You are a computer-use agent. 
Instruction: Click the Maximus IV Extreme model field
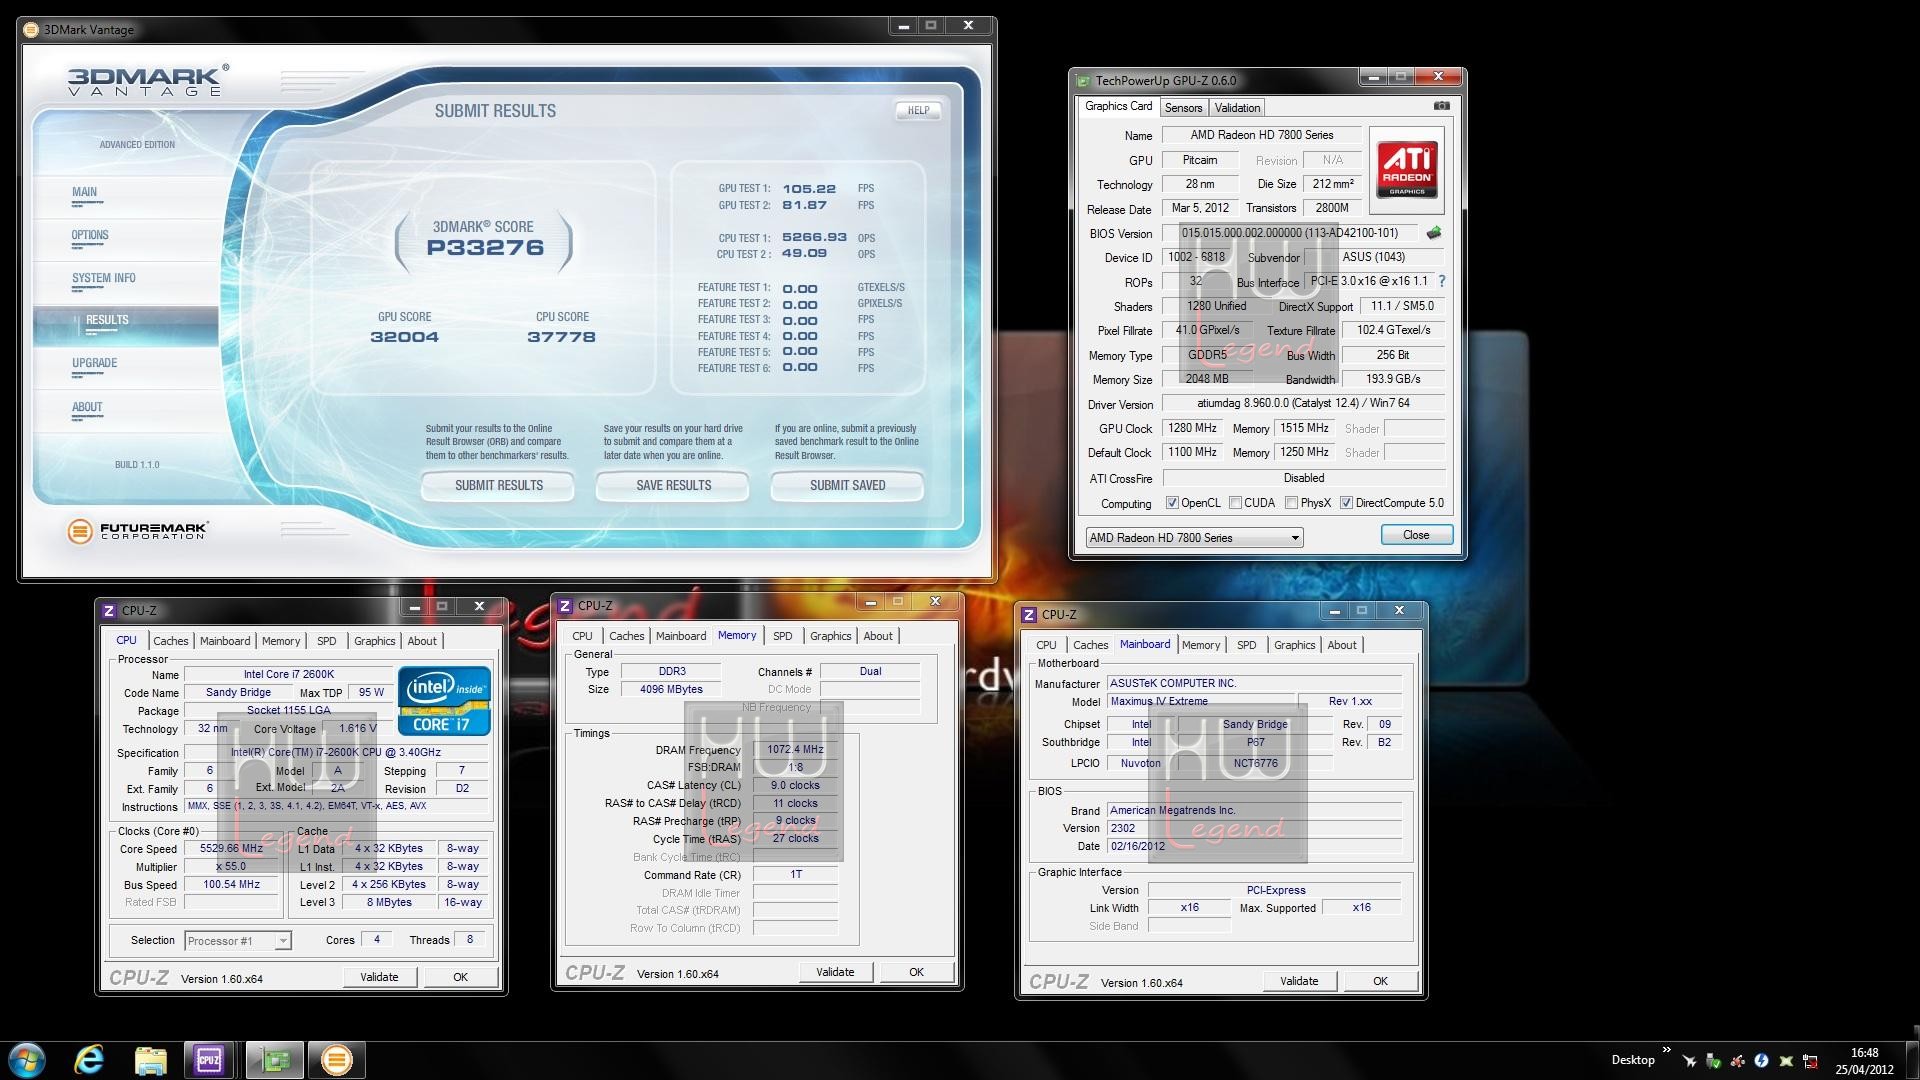point(1200,702)
